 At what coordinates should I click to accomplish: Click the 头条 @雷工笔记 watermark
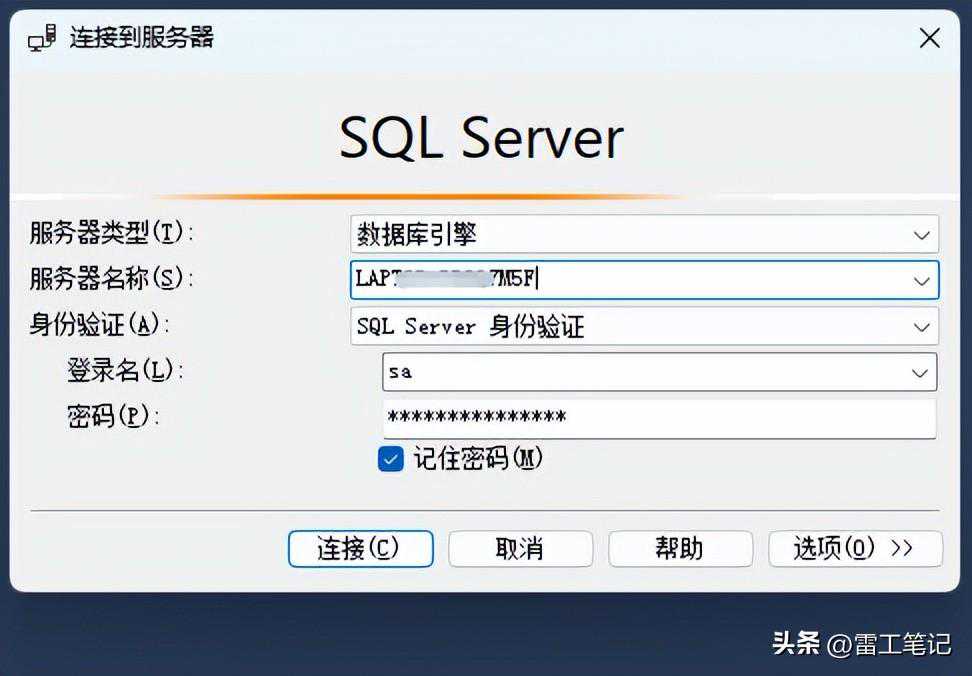point(861,644)
